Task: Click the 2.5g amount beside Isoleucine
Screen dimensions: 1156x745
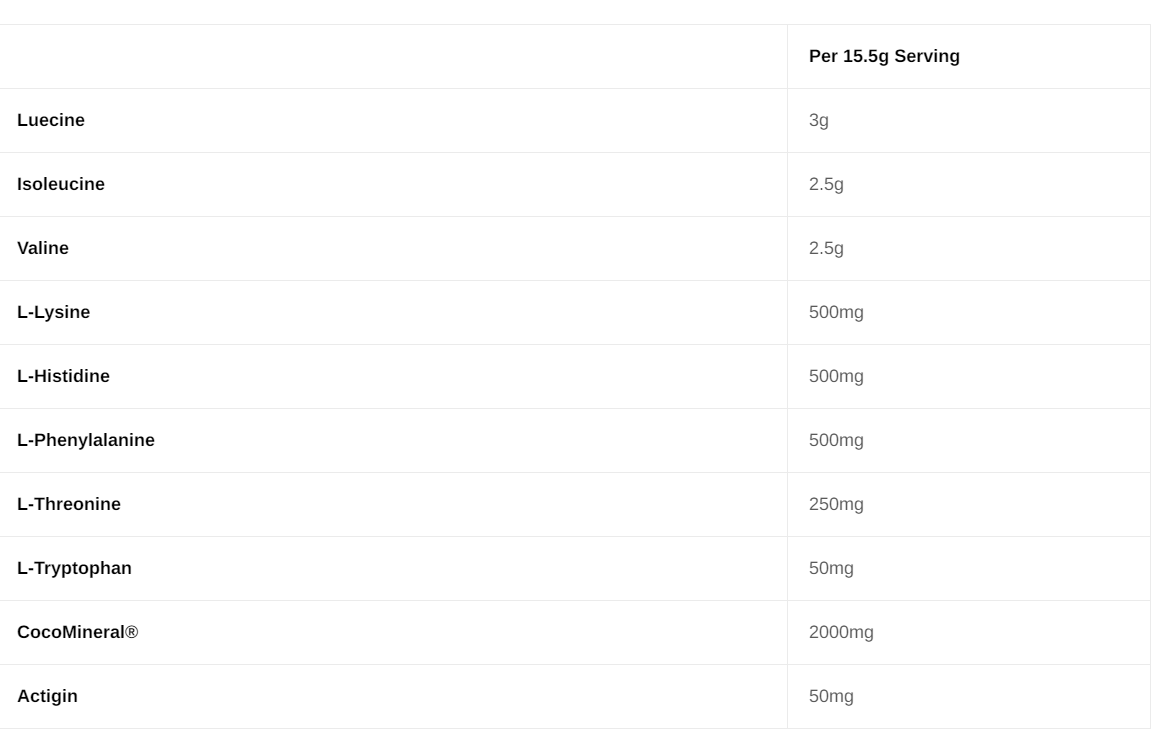Action: coord(826,184)
